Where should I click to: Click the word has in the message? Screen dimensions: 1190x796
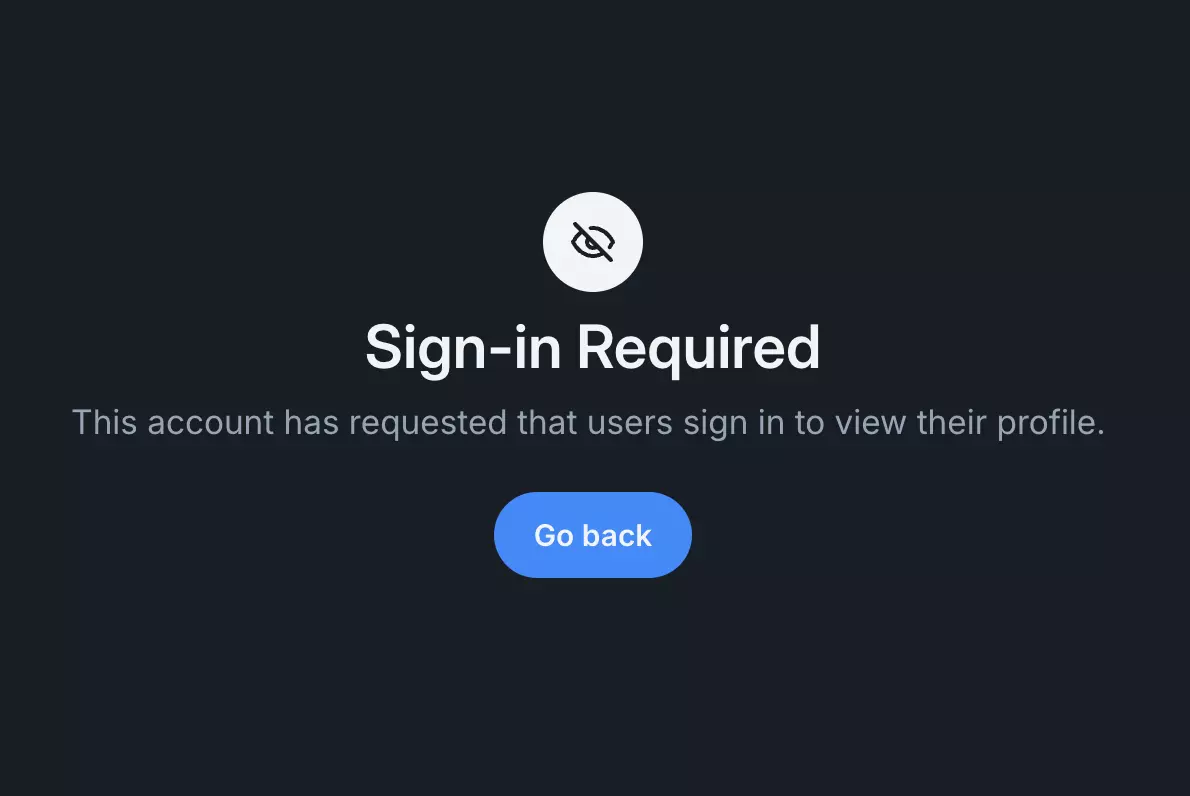coord(311,423)
